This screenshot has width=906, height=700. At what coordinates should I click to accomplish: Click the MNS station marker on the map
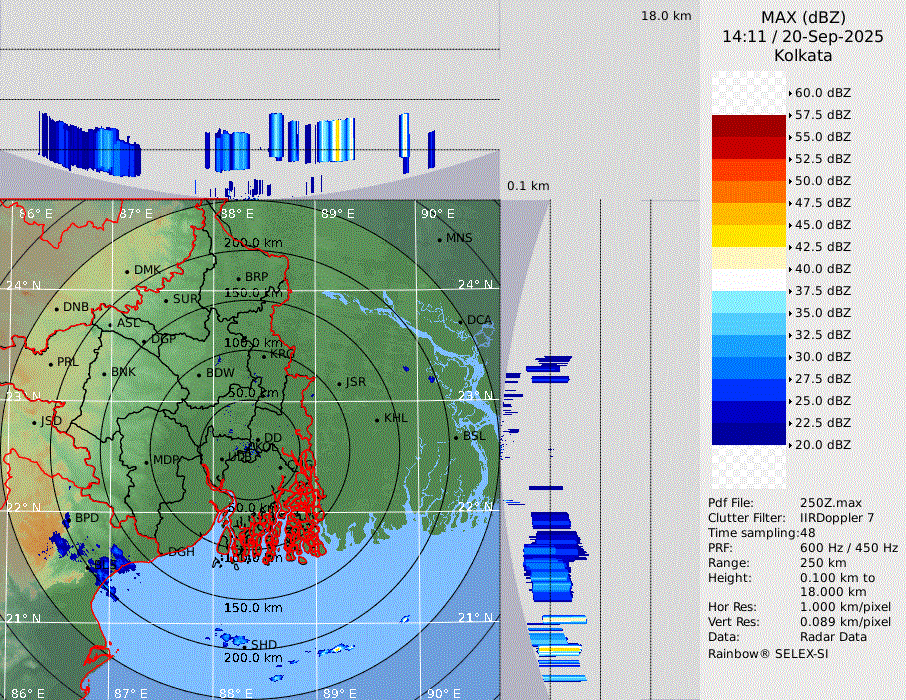tap(439, 239)
